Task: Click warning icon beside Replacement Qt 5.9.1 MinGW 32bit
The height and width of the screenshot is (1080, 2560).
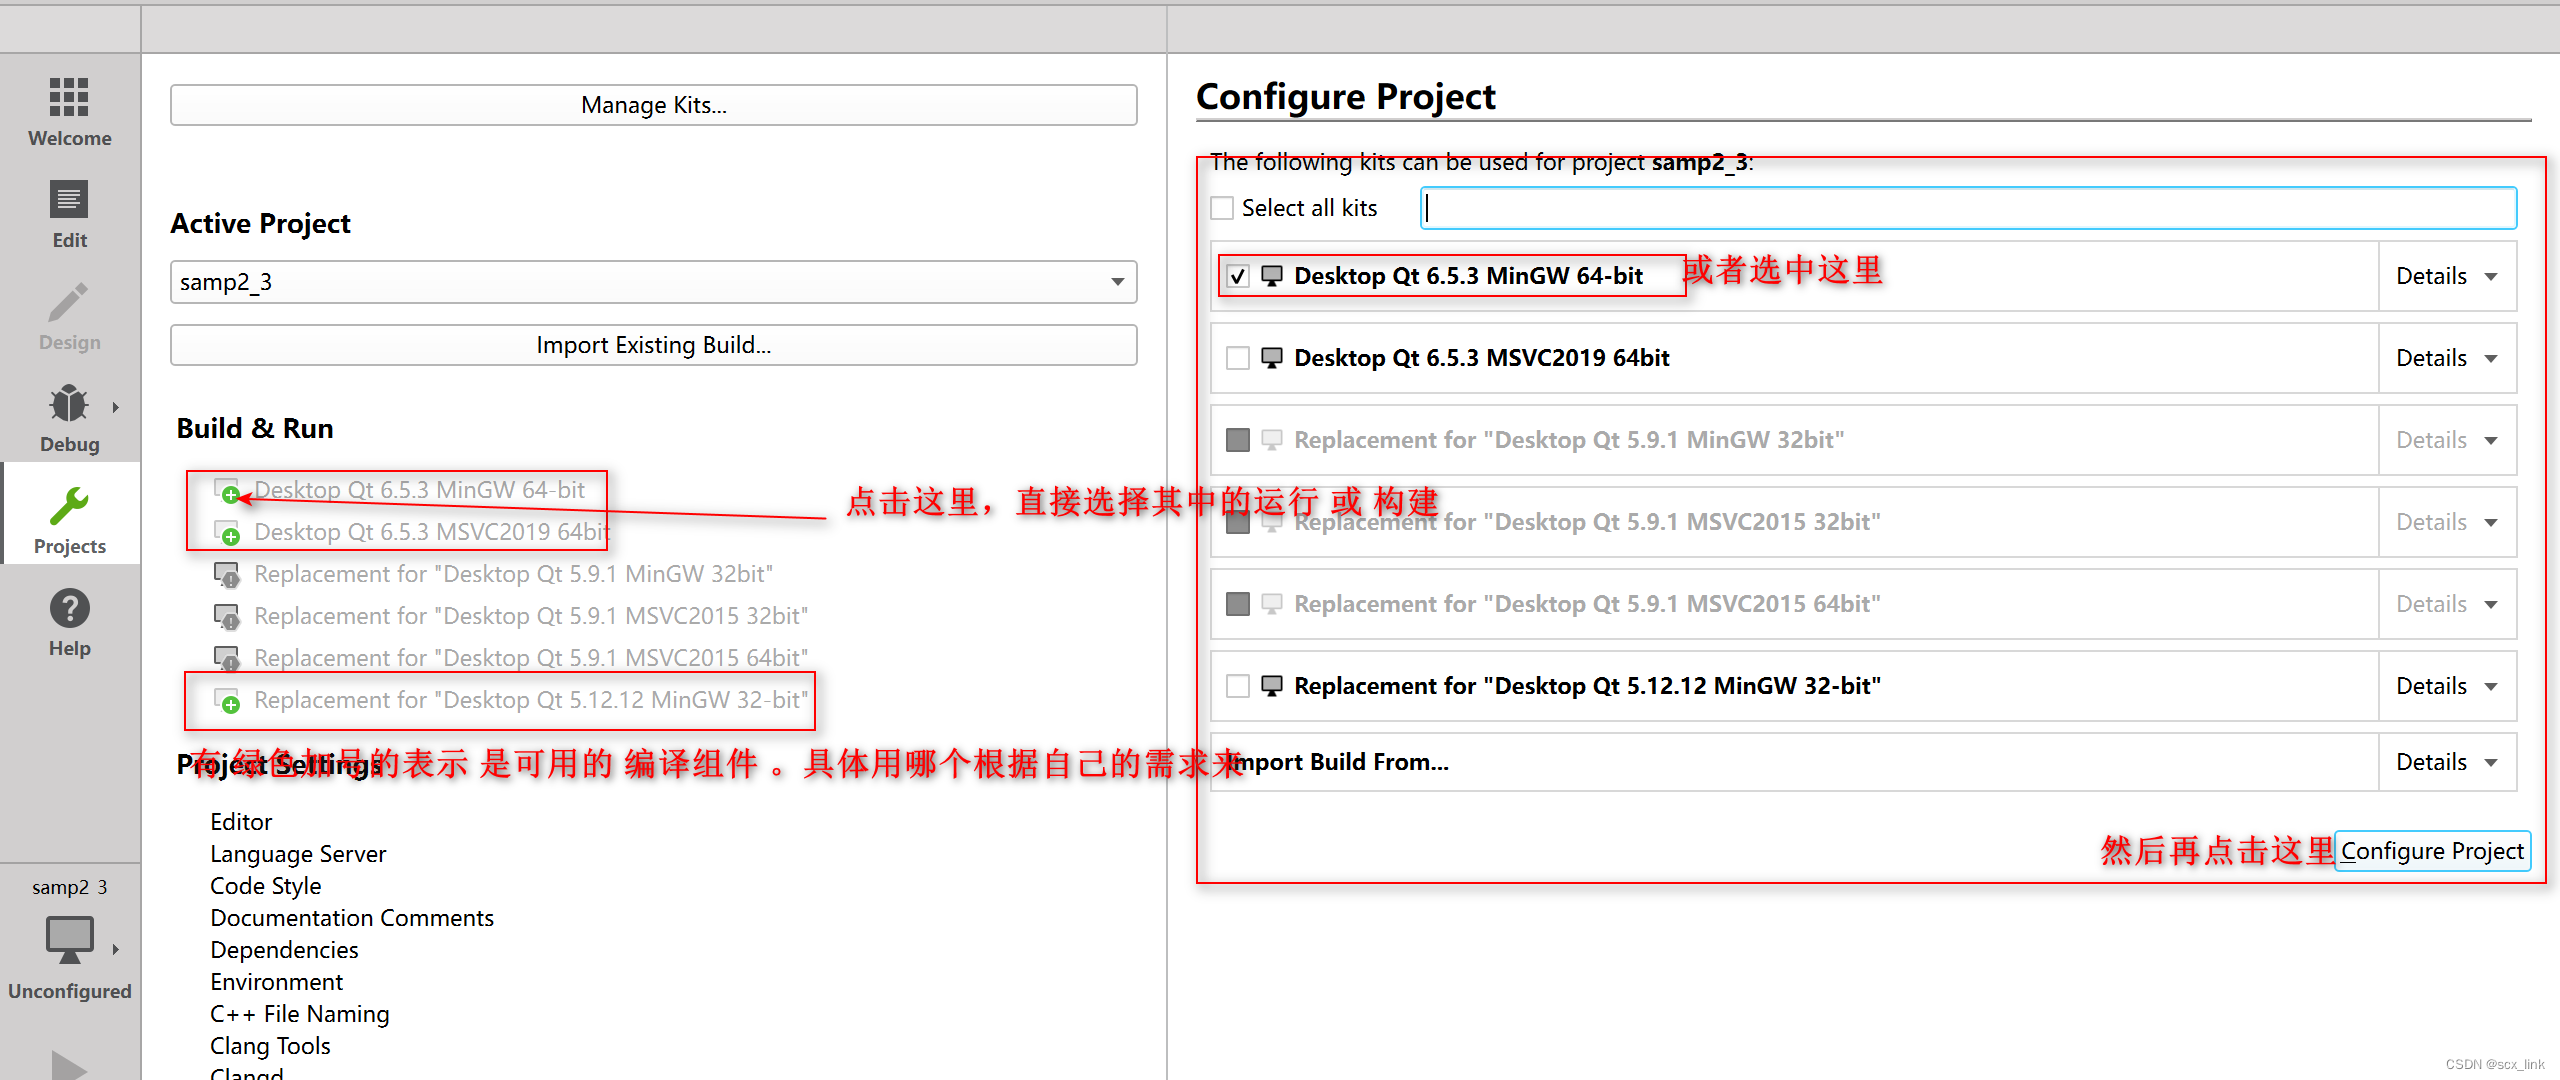Action: [227, 575]
